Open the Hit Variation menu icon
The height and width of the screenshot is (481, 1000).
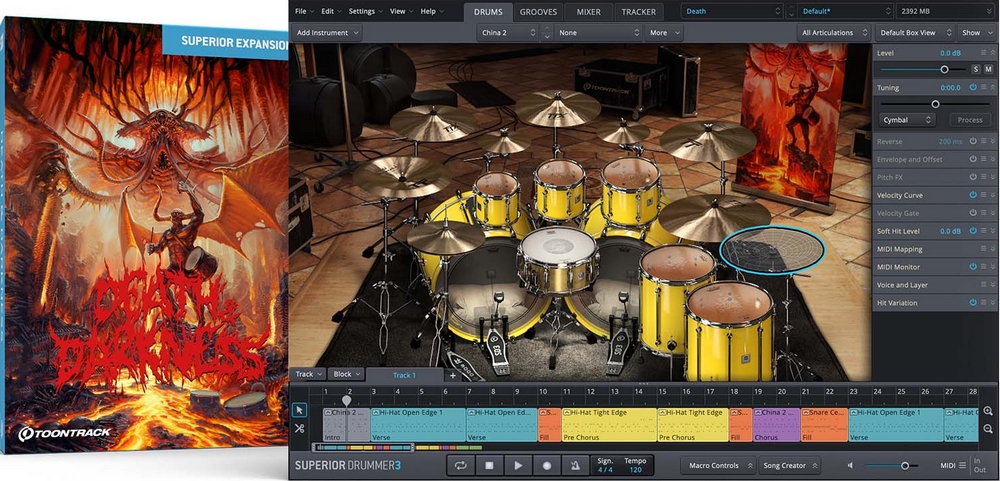click(x=983, y=302)
